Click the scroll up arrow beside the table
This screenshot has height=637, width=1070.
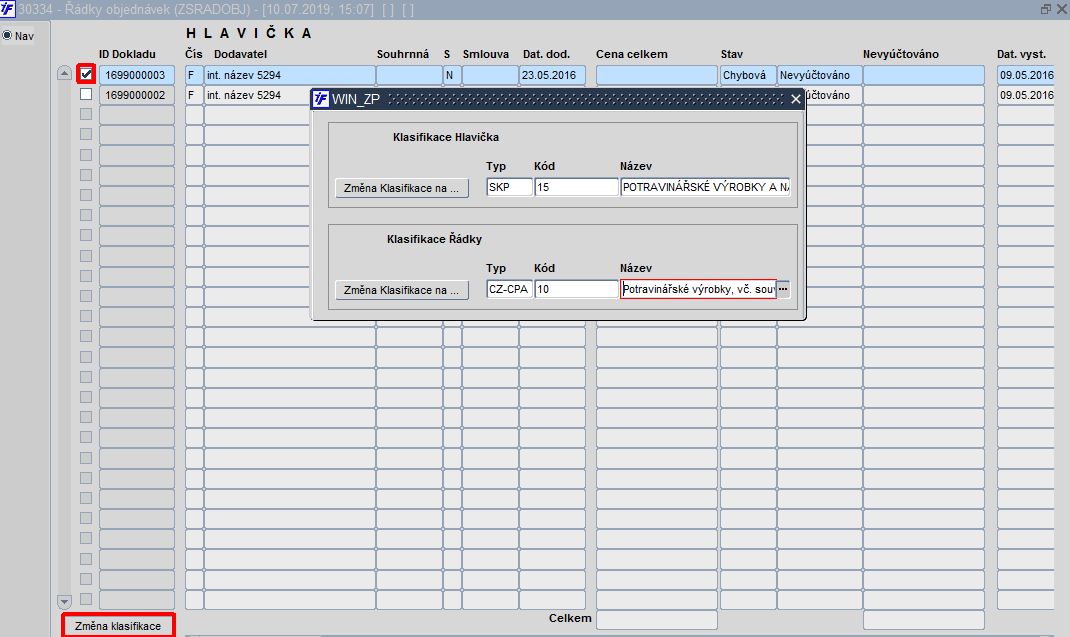pos(64,73)
